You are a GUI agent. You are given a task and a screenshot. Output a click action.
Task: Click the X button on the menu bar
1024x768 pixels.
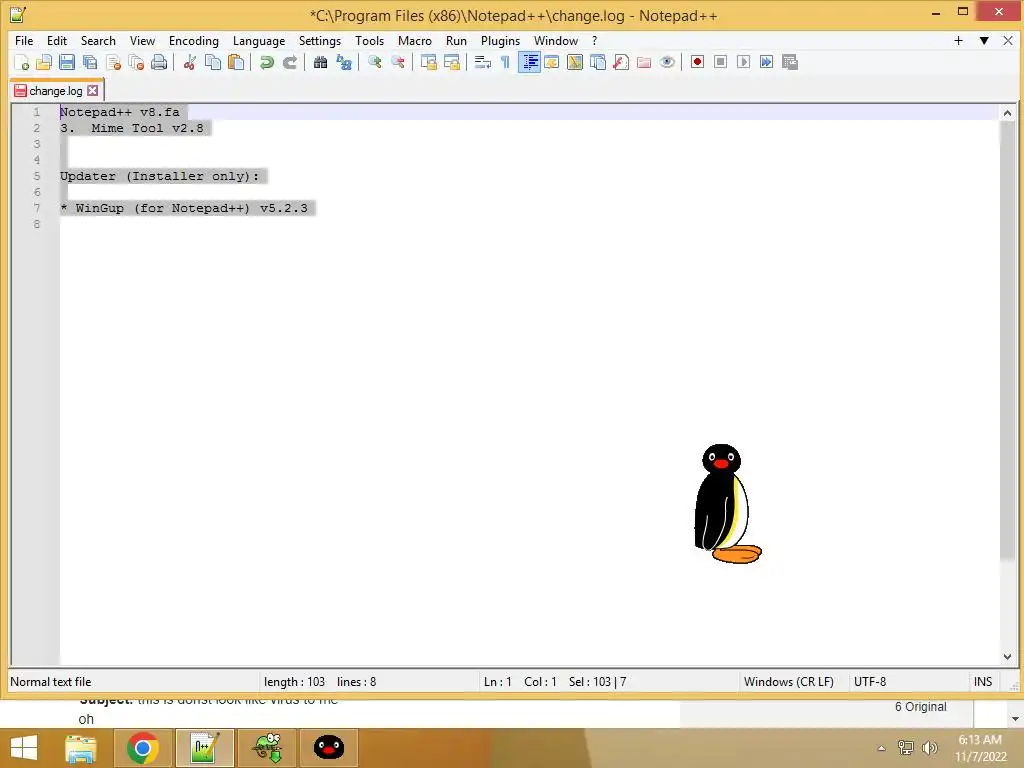[1008, 40]
